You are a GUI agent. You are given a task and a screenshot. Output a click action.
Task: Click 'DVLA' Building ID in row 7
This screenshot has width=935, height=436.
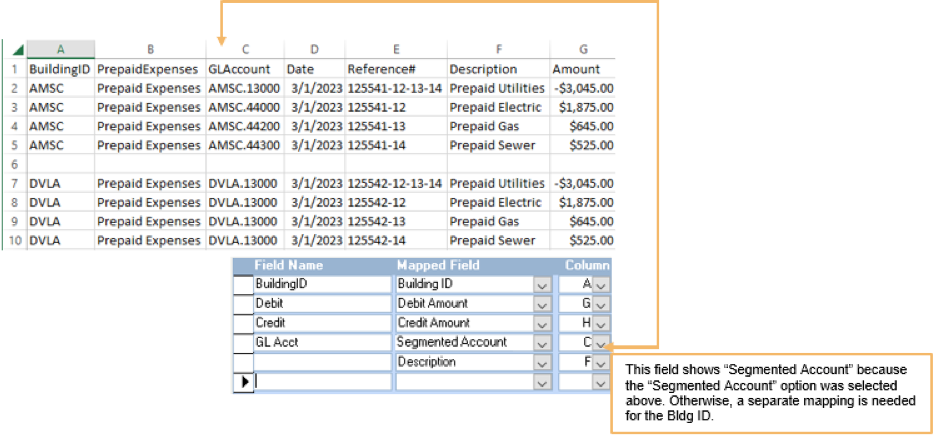[x=60, y=183]
